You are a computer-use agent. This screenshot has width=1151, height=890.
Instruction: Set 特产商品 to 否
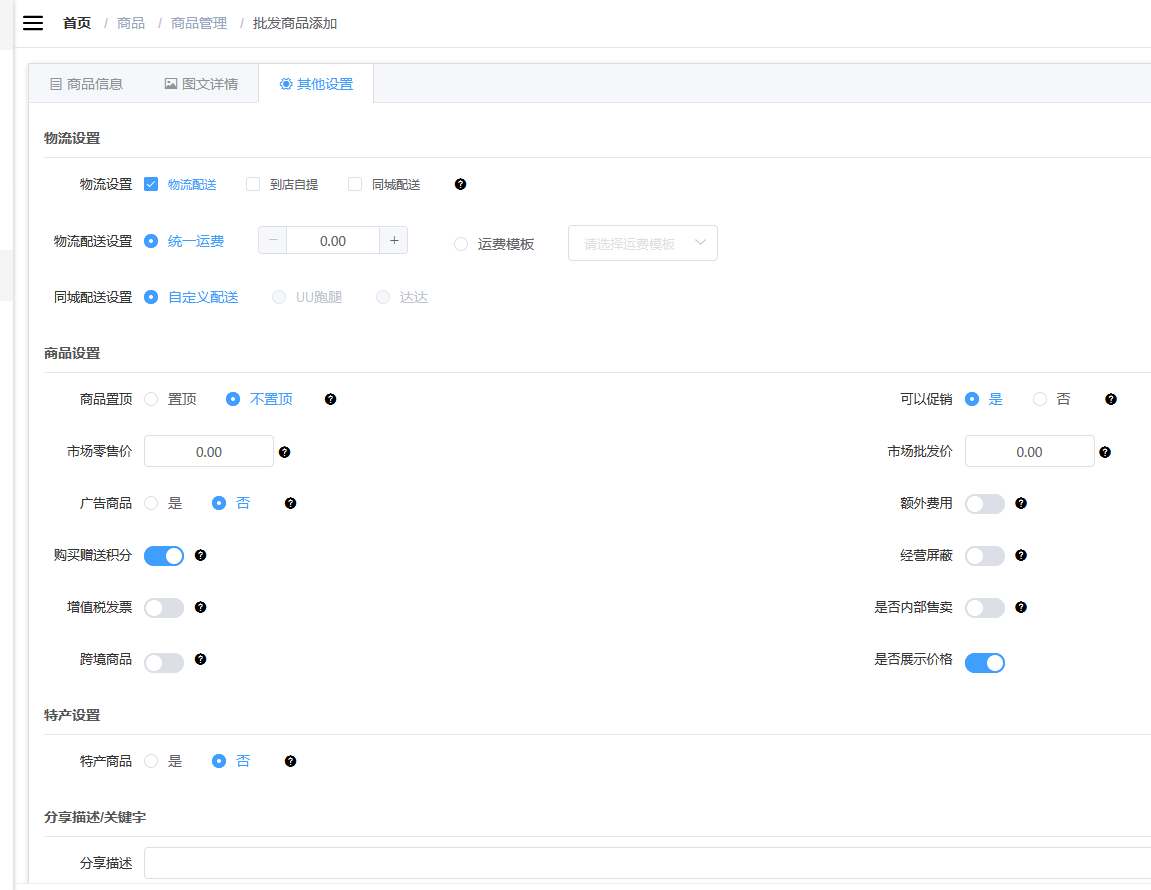pos(219,761)
